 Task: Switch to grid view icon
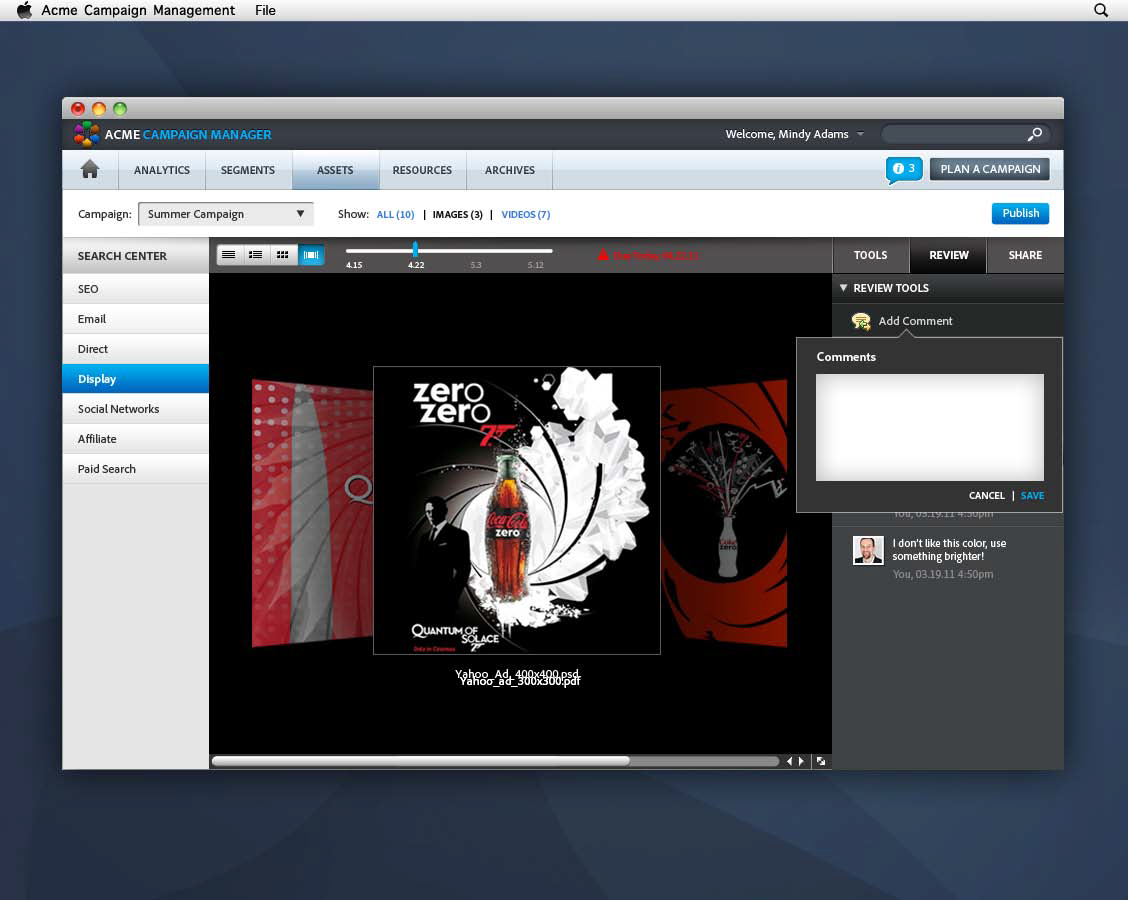283,255
